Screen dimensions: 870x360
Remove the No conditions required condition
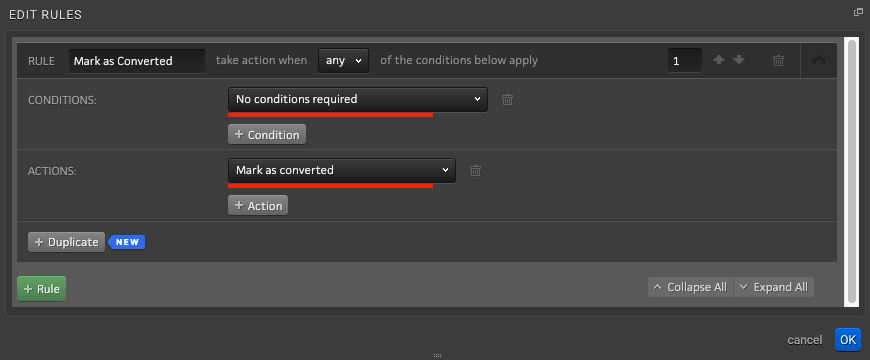pos(507,100)
